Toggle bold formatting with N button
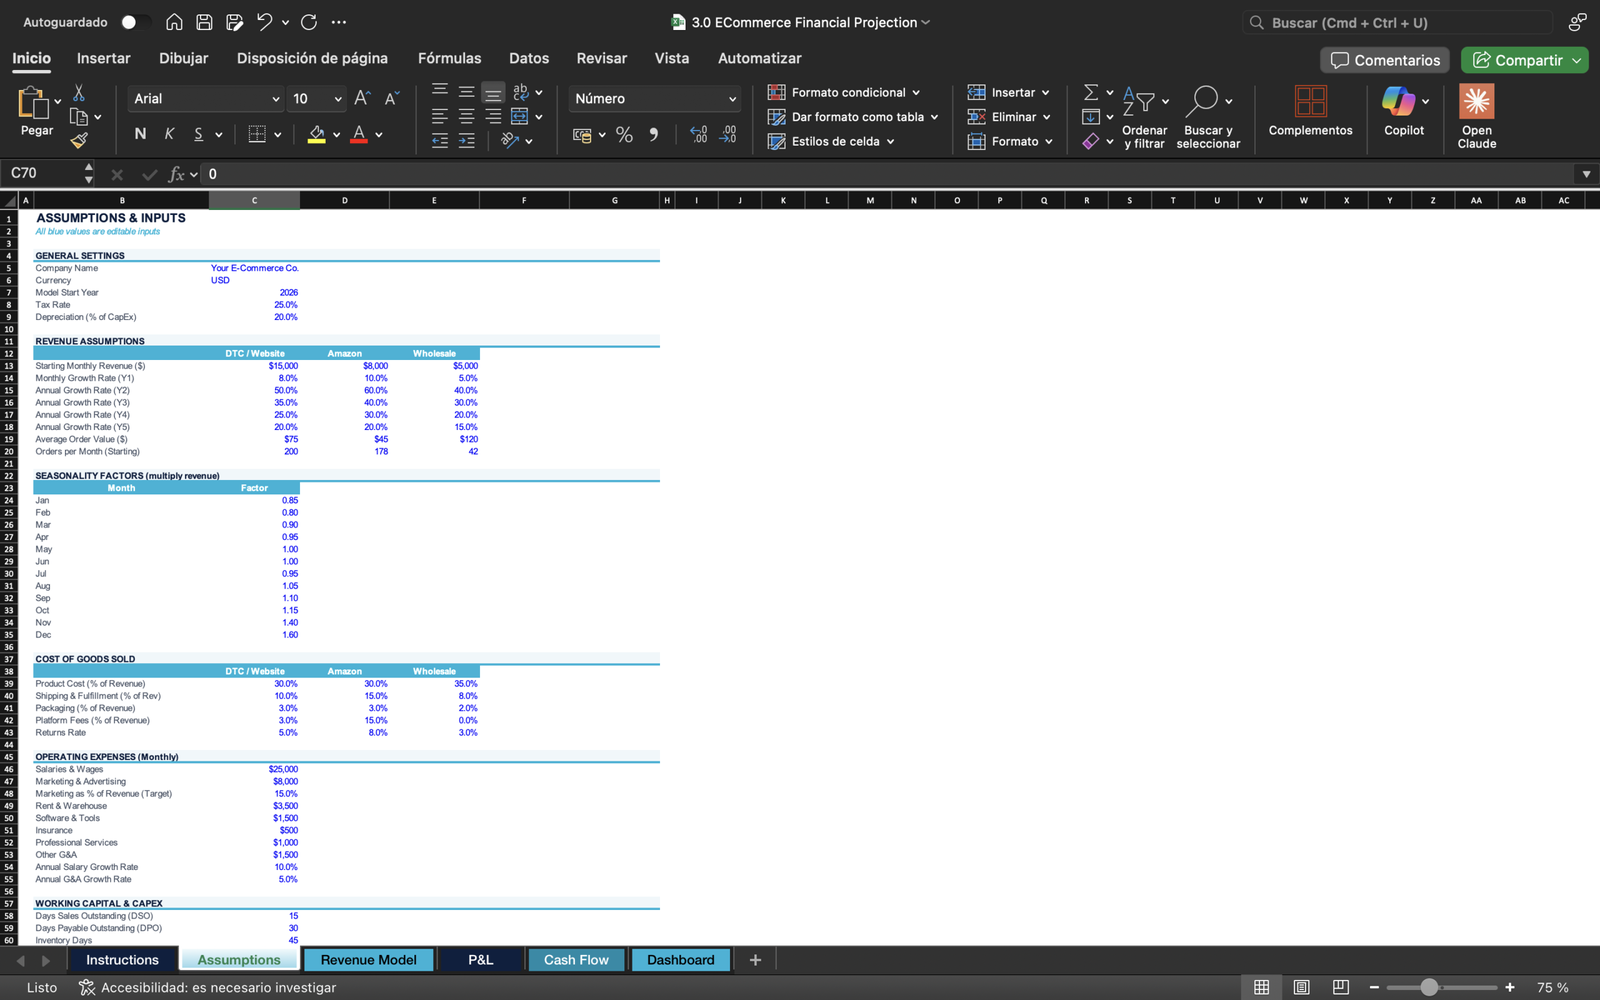 coord(140,134)
